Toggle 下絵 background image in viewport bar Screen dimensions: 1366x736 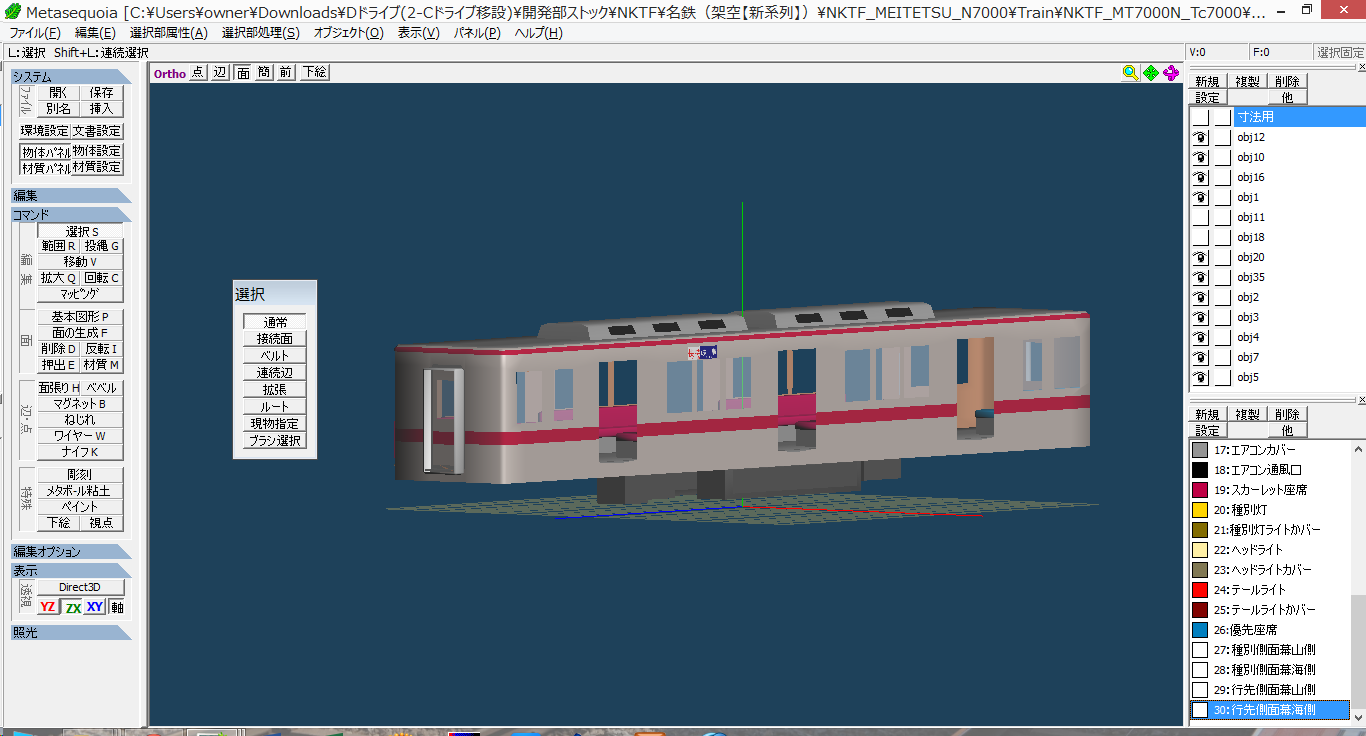click(314, 72)
